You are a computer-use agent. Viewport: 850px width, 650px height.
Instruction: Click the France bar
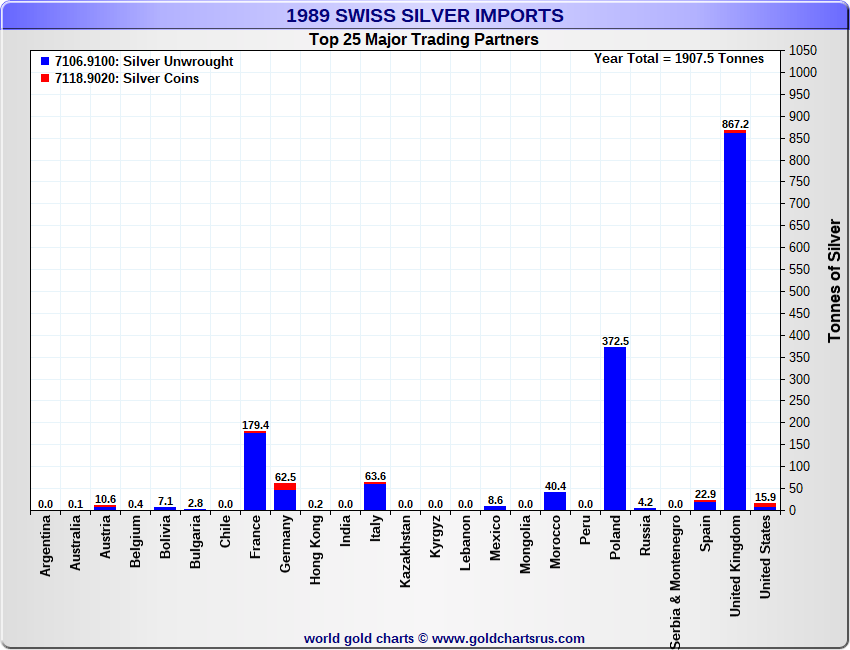pyautogui.click(x=255, y=471)
